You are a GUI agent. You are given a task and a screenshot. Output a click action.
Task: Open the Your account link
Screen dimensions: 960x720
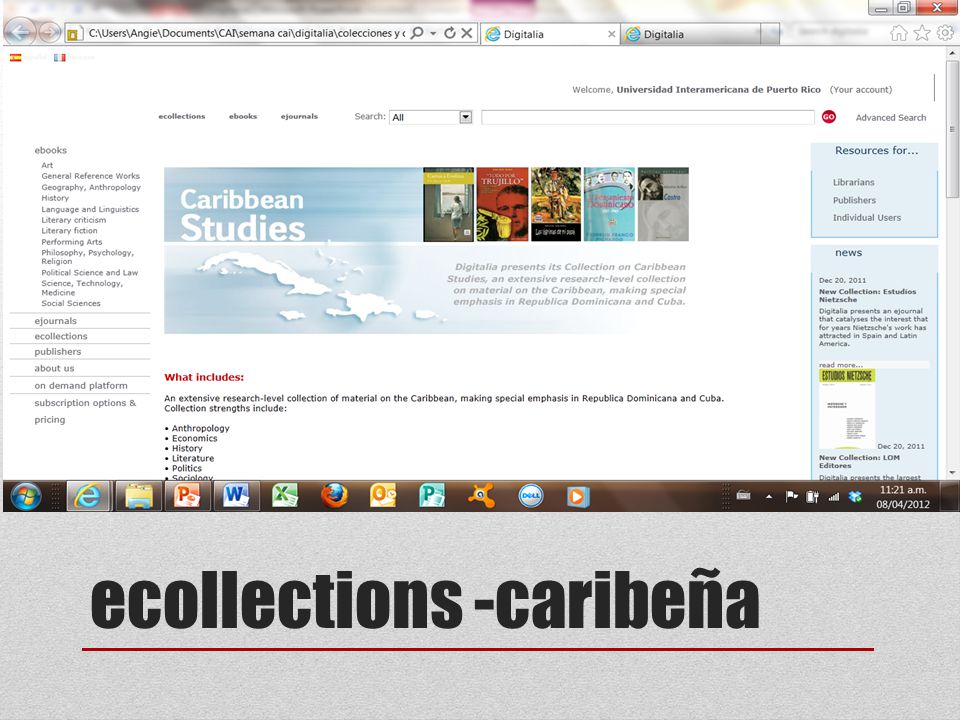(861, 89)
